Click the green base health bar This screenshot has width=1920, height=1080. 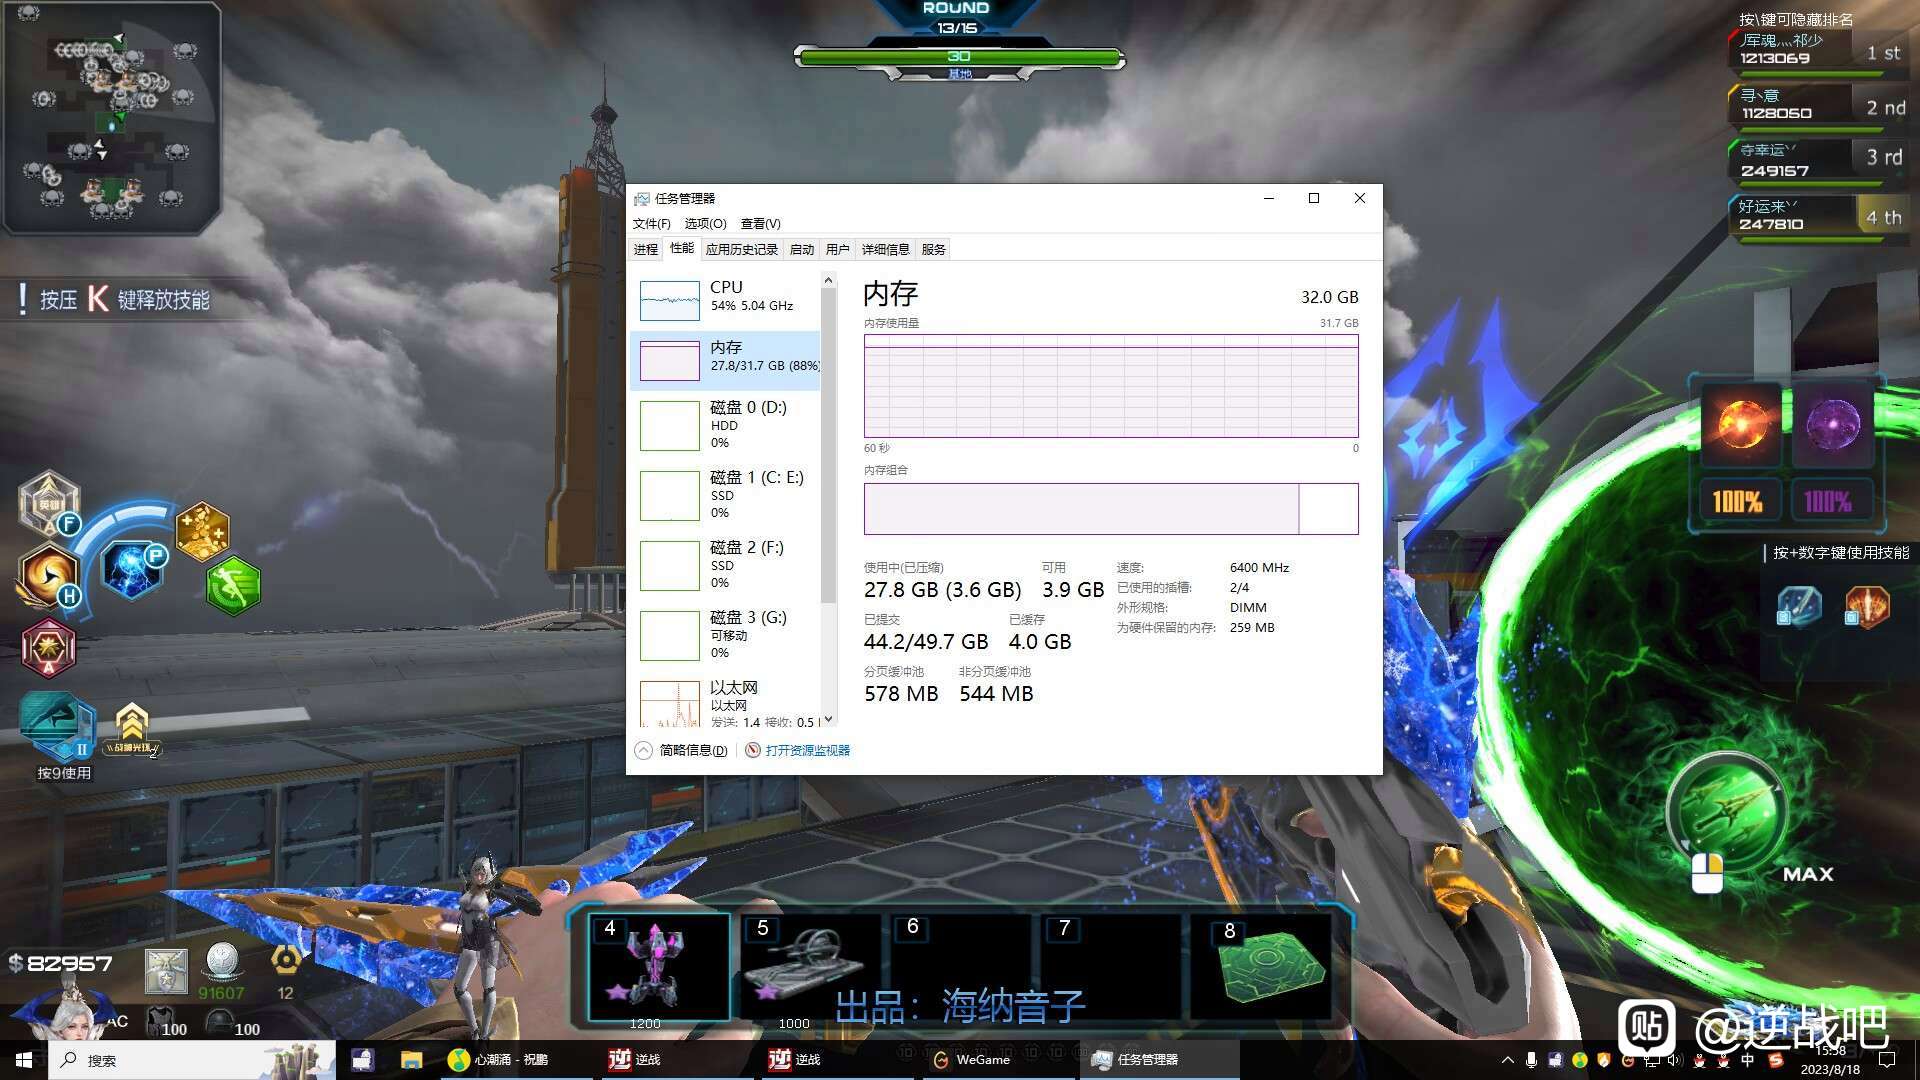click(x=959, y=57)
